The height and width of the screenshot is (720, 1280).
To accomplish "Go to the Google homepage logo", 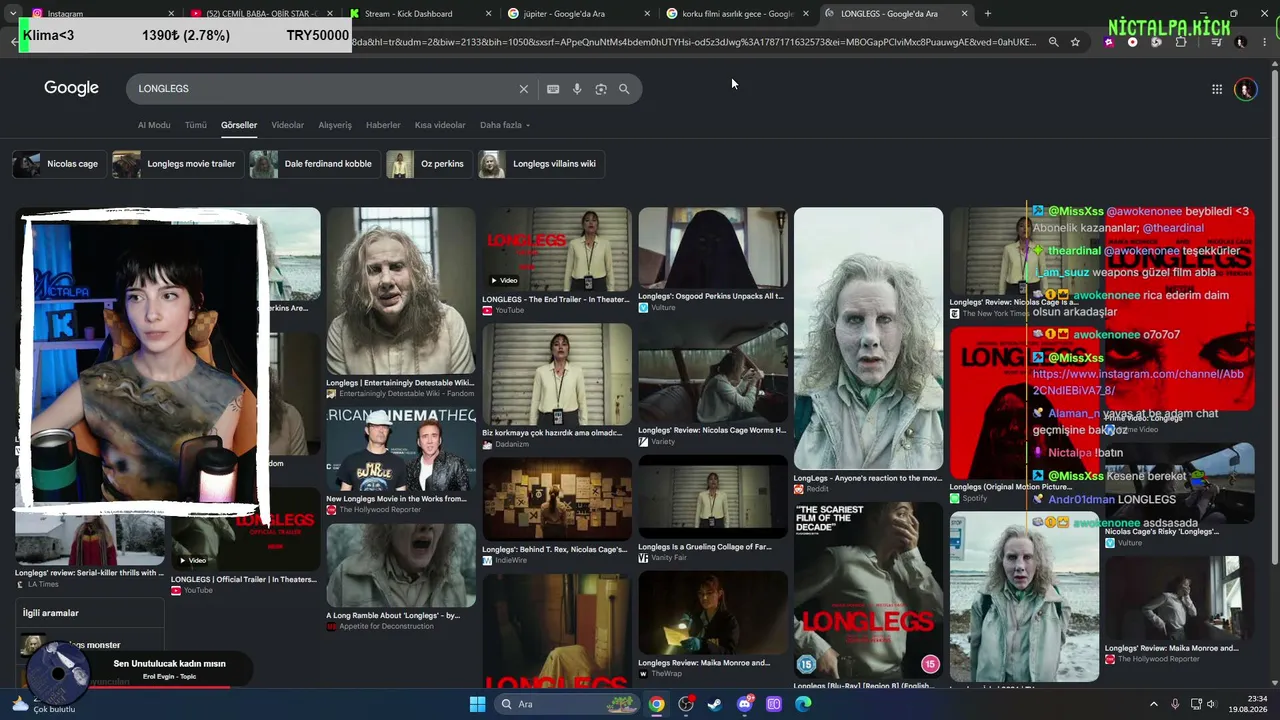I will coord(71,88).
